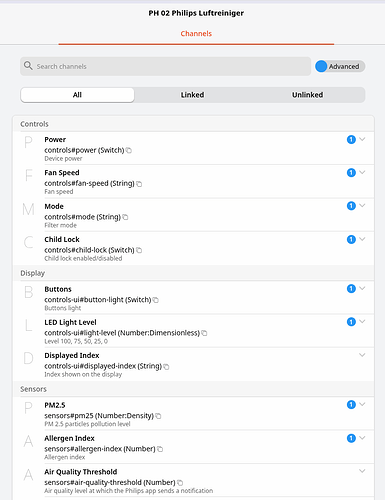Copy the controls#fan-speed channel ID
The image size is (385, 500).
(139, 184)
